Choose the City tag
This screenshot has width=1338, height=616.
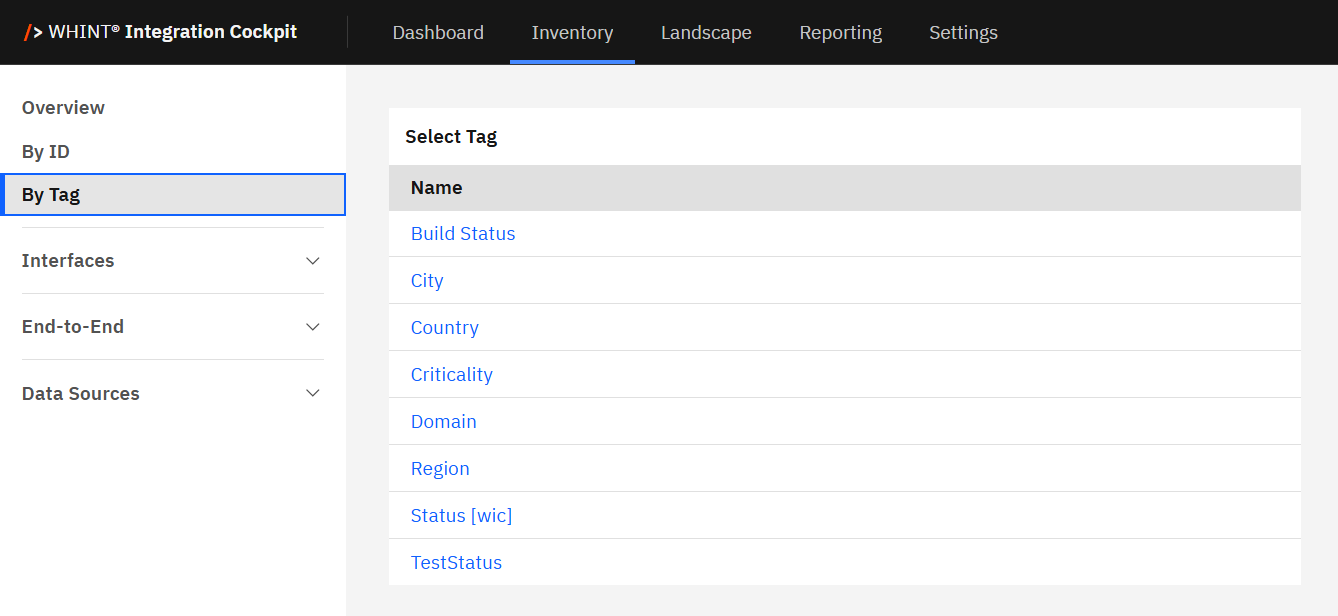point(427,281)
